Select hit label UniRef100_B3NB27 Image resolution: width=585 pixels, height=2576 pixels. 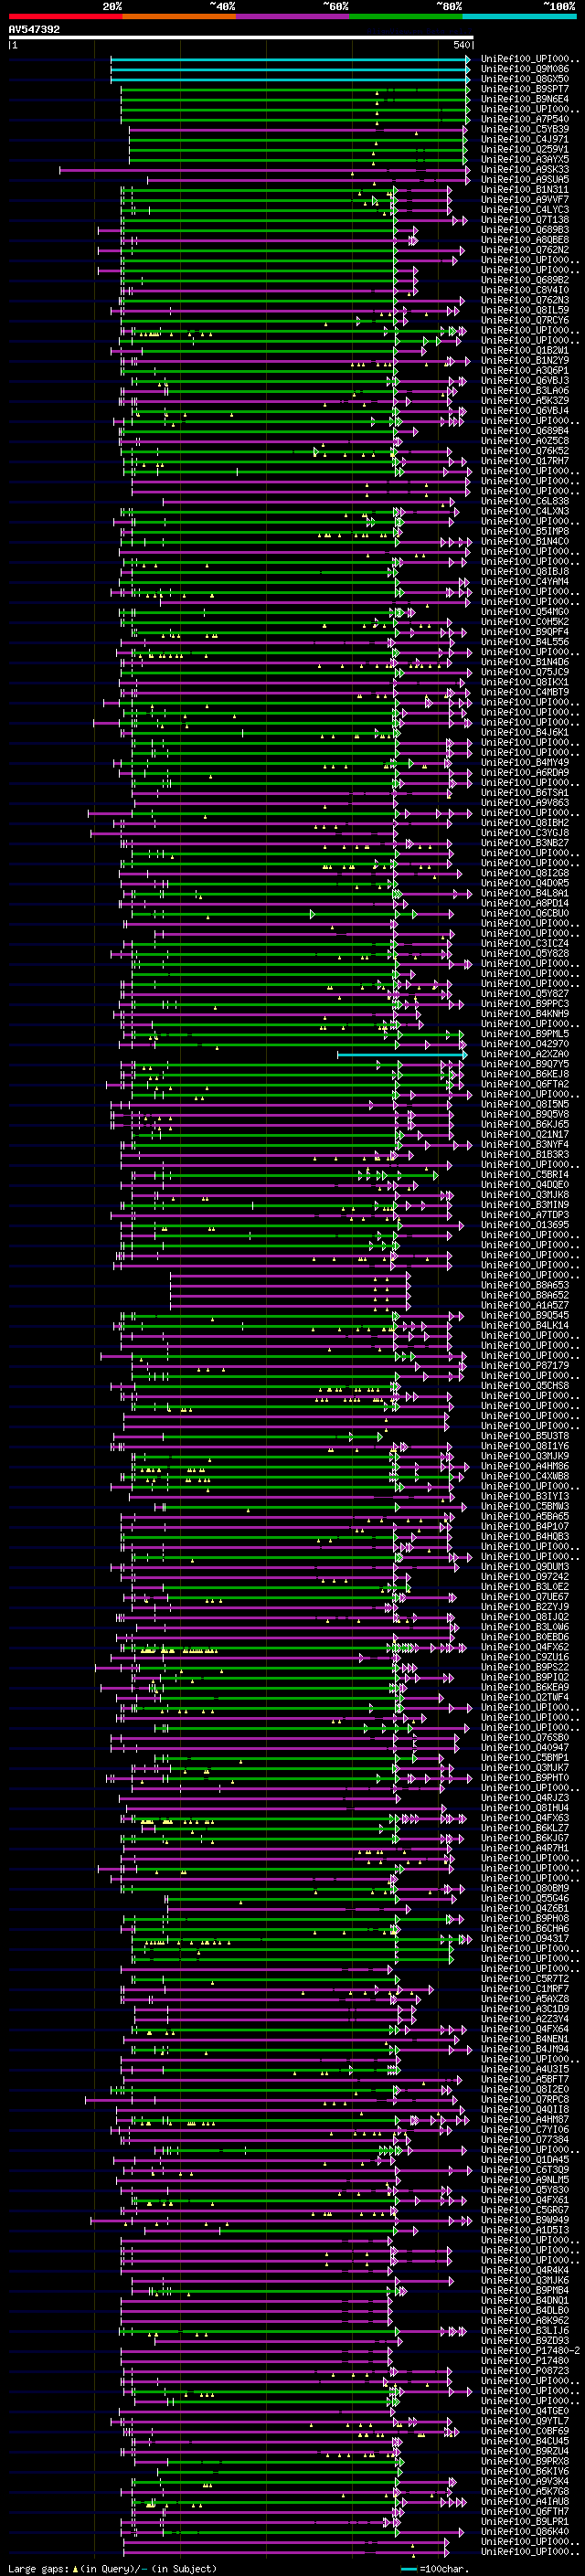pyautogui.click(x=525, y=843)
